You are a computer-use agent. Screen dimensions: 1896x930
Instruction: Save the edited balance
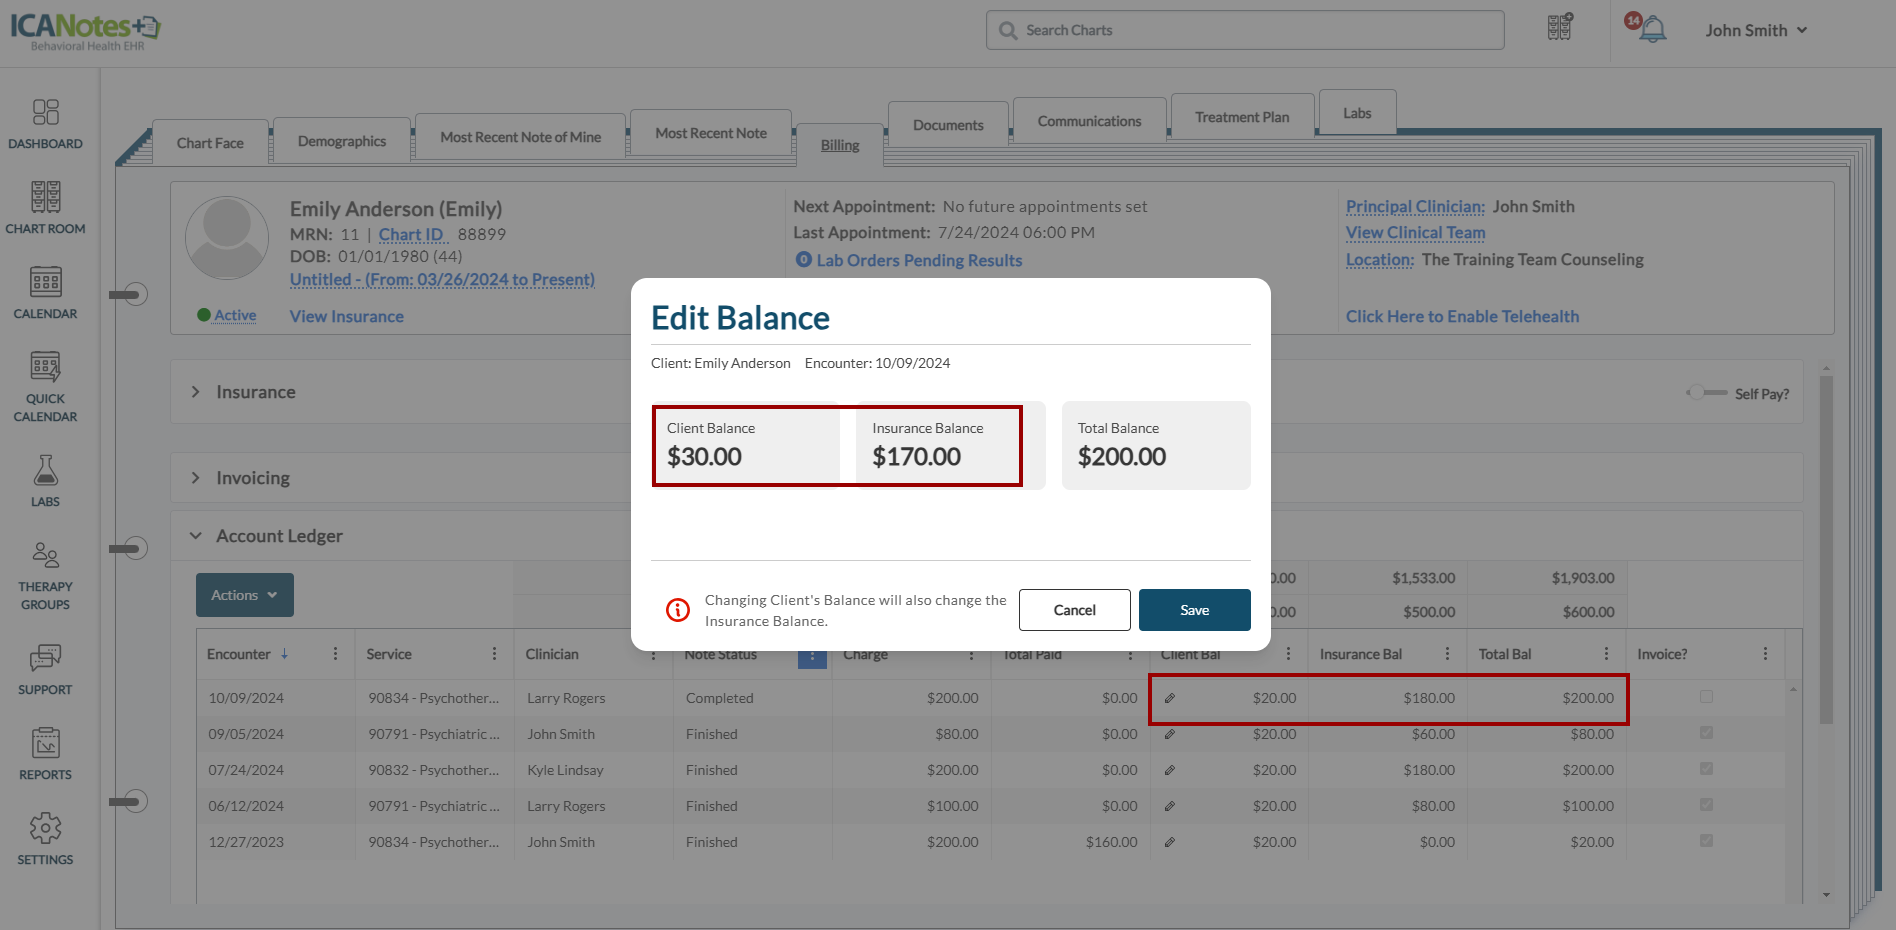[x=1194, y=610]
